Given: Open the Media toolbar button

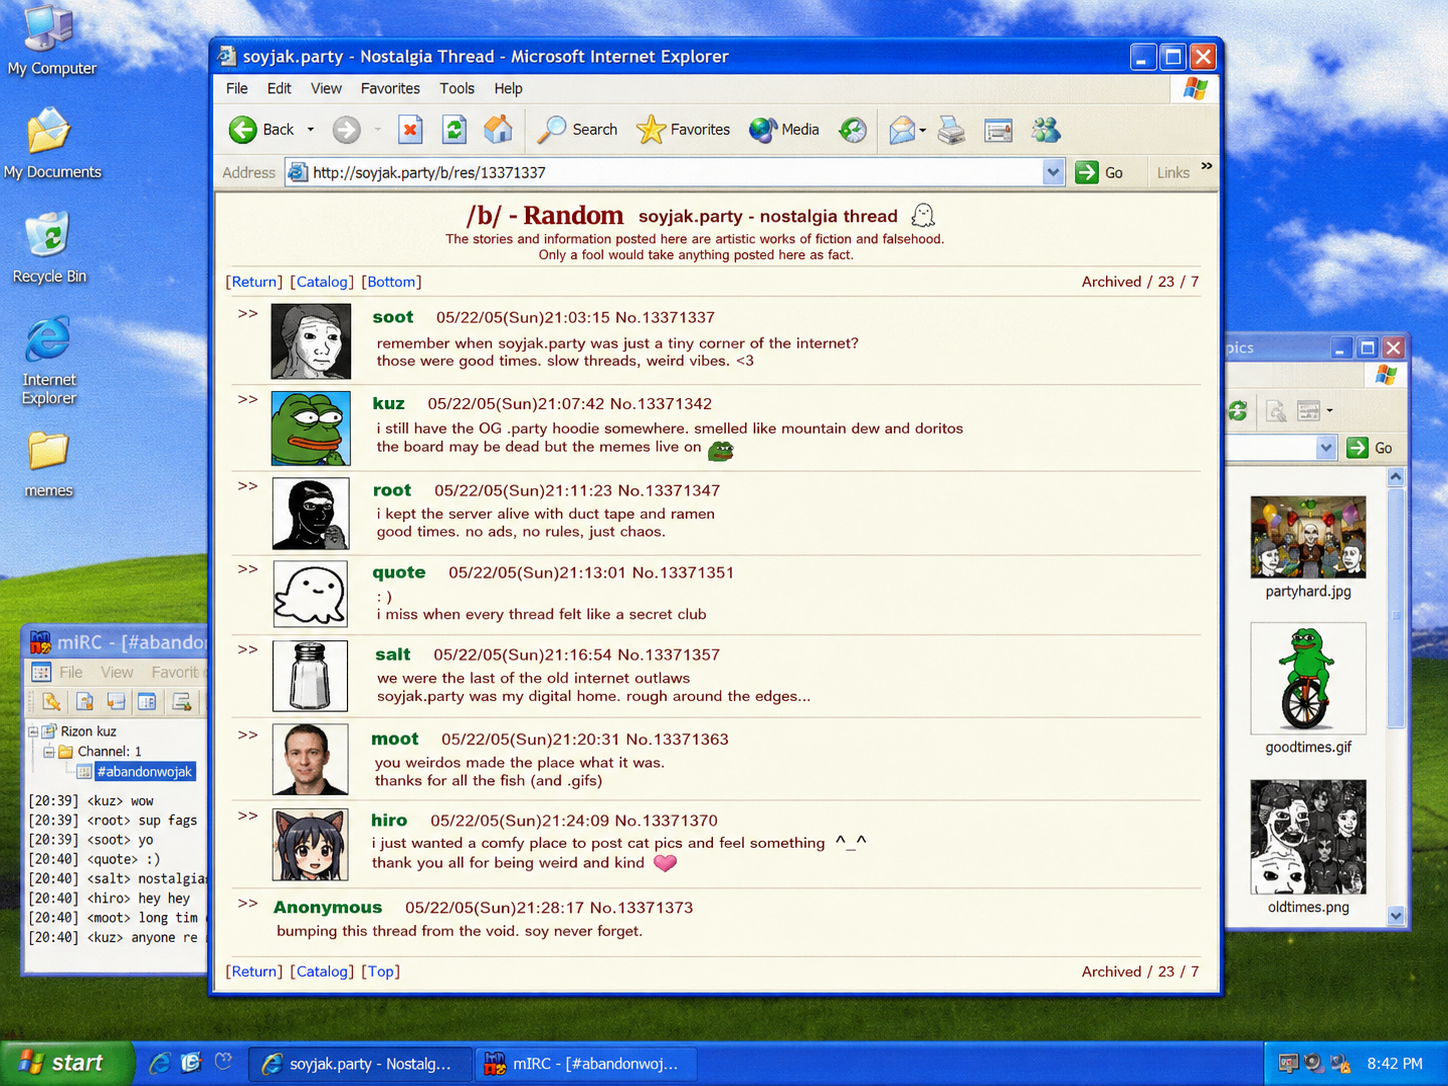Looking at the screenshot, I should [x=784, y=130].
